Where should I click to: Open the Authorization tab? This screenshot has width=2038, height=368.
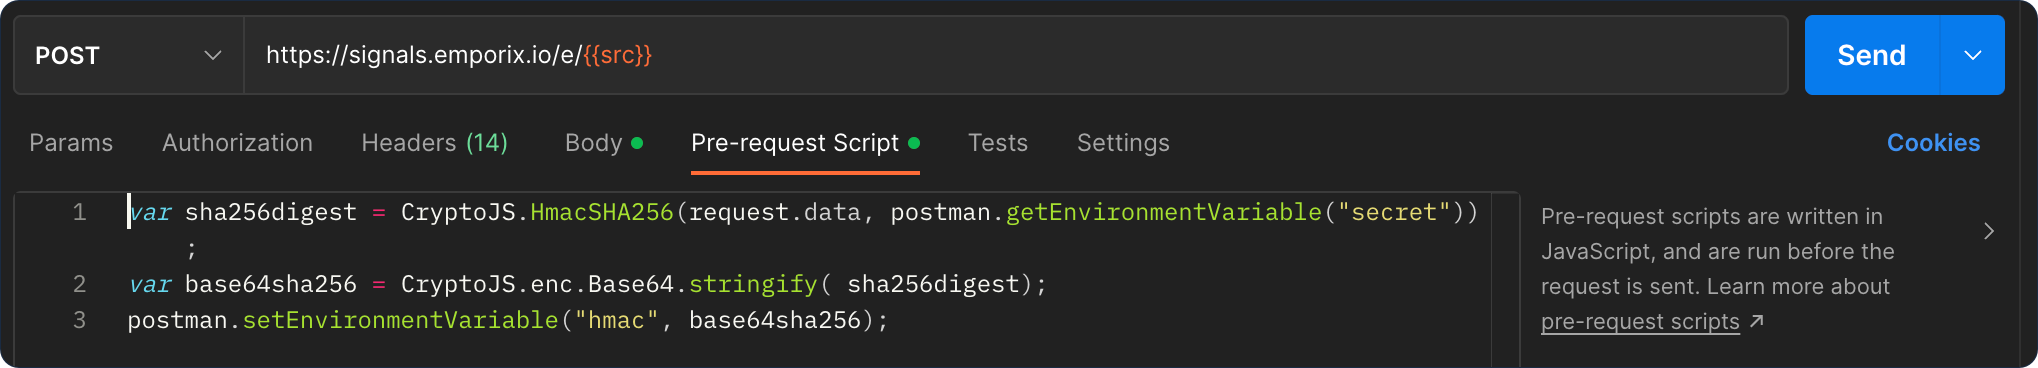tap(237, 143)
